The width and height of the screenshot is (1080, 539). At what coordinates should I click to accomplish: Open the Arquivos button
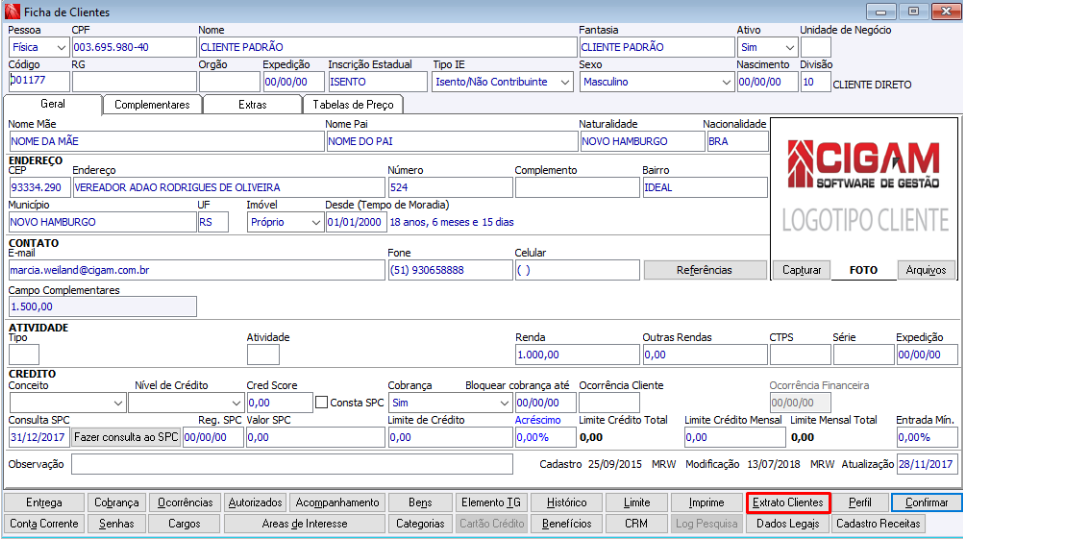(x=926, y=271)
